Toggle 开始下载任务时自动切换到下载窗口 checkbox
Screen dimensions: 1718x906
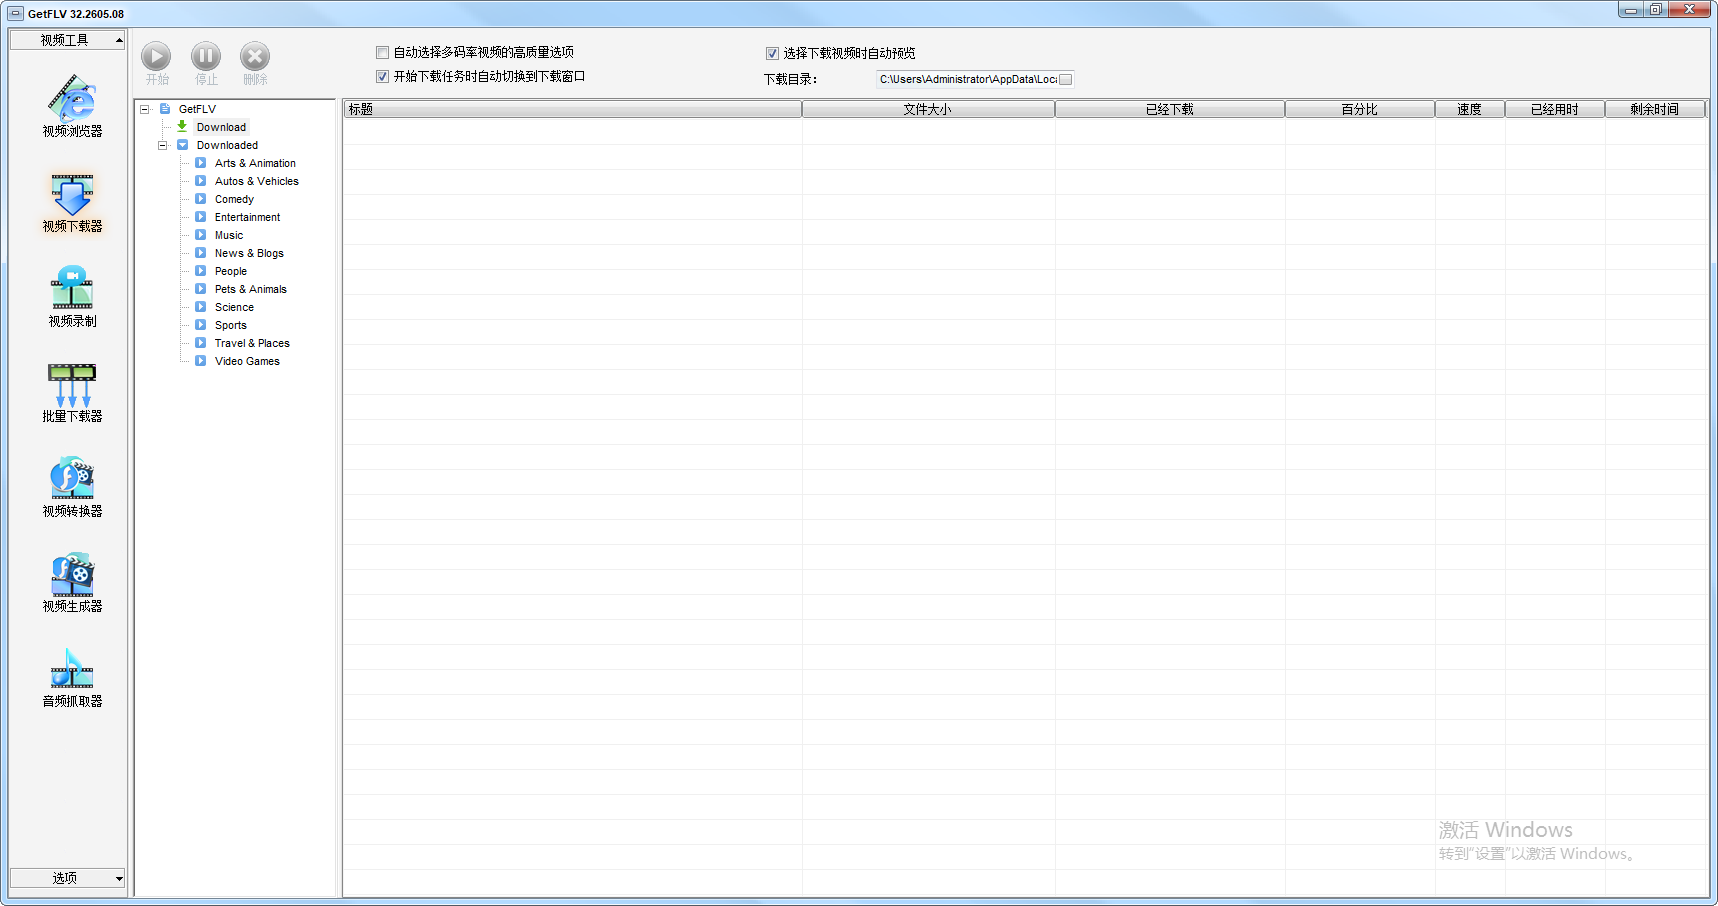(x=382, y=76)
